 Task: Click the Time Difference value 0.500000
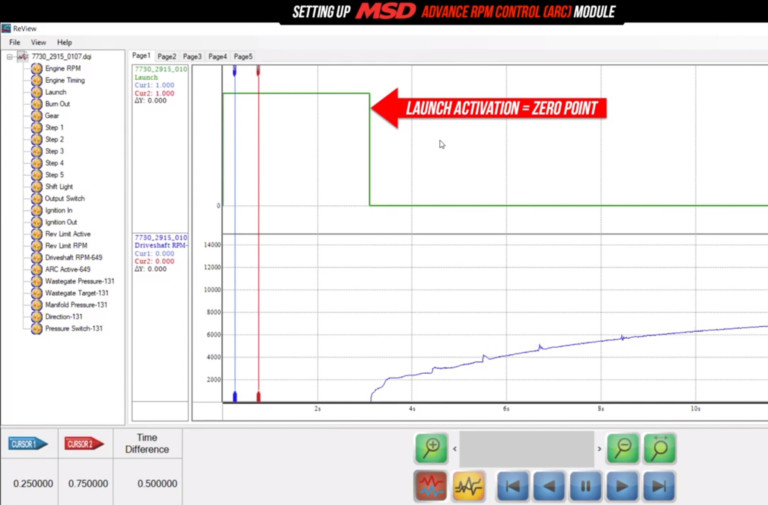(157, 483)
